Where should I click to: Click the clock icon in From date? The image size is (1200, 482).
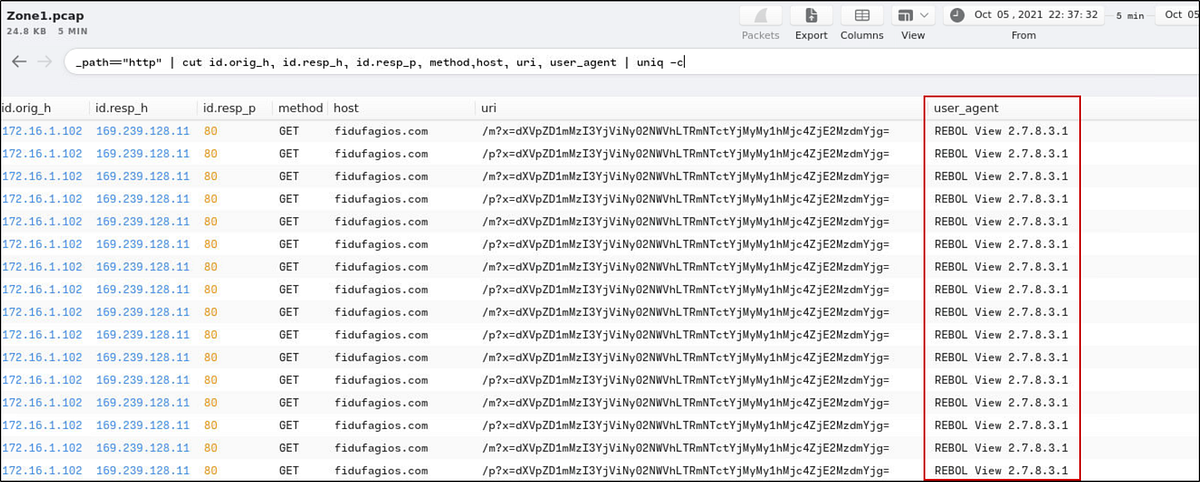click(x=957, y=15)
